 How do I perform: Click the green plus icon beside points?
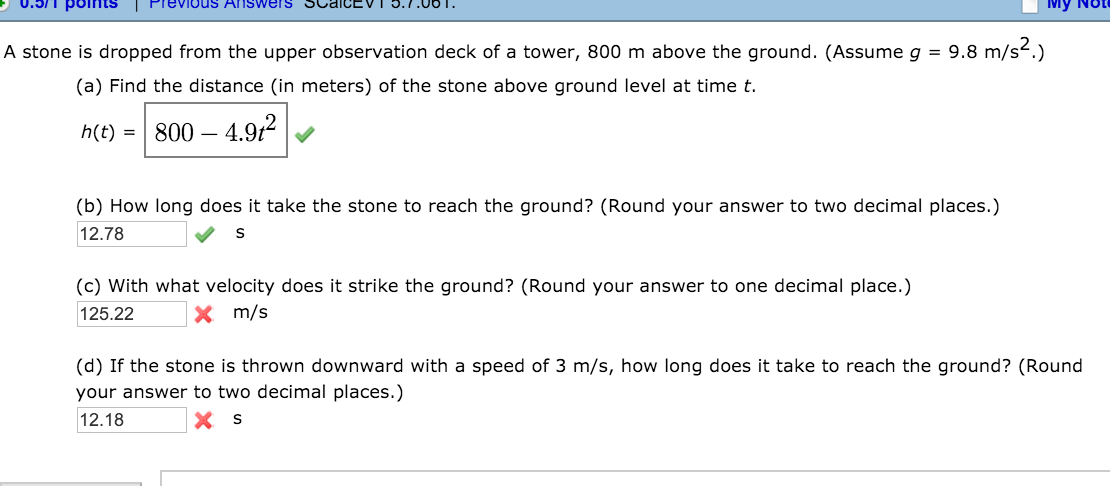point(4,4)
